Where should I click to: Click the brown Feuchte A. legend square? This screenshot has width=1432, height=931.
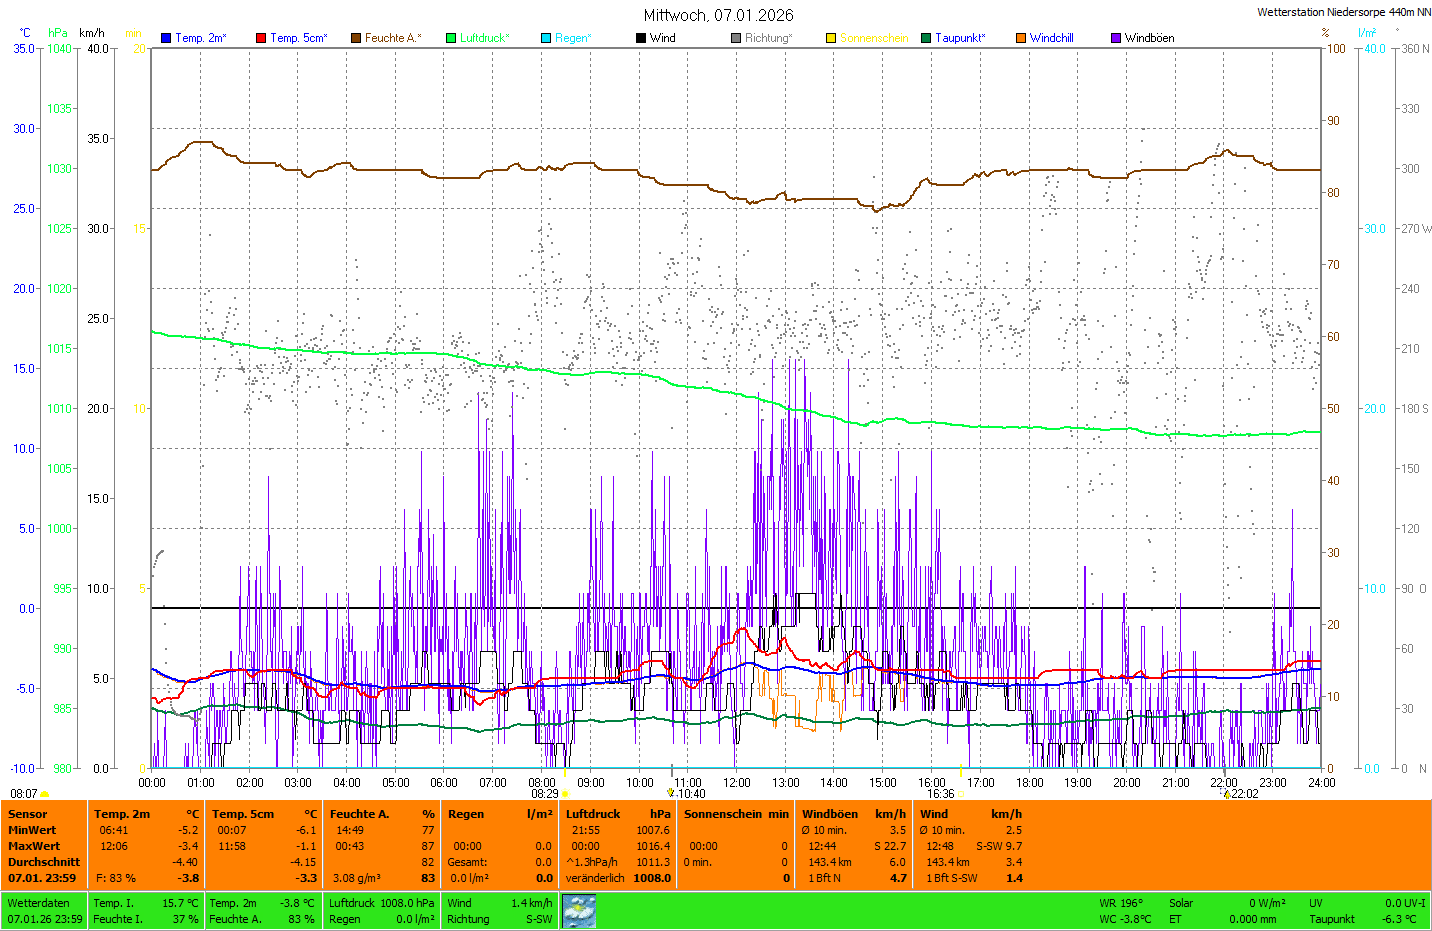pyautogui.click(x=356, y=38)
